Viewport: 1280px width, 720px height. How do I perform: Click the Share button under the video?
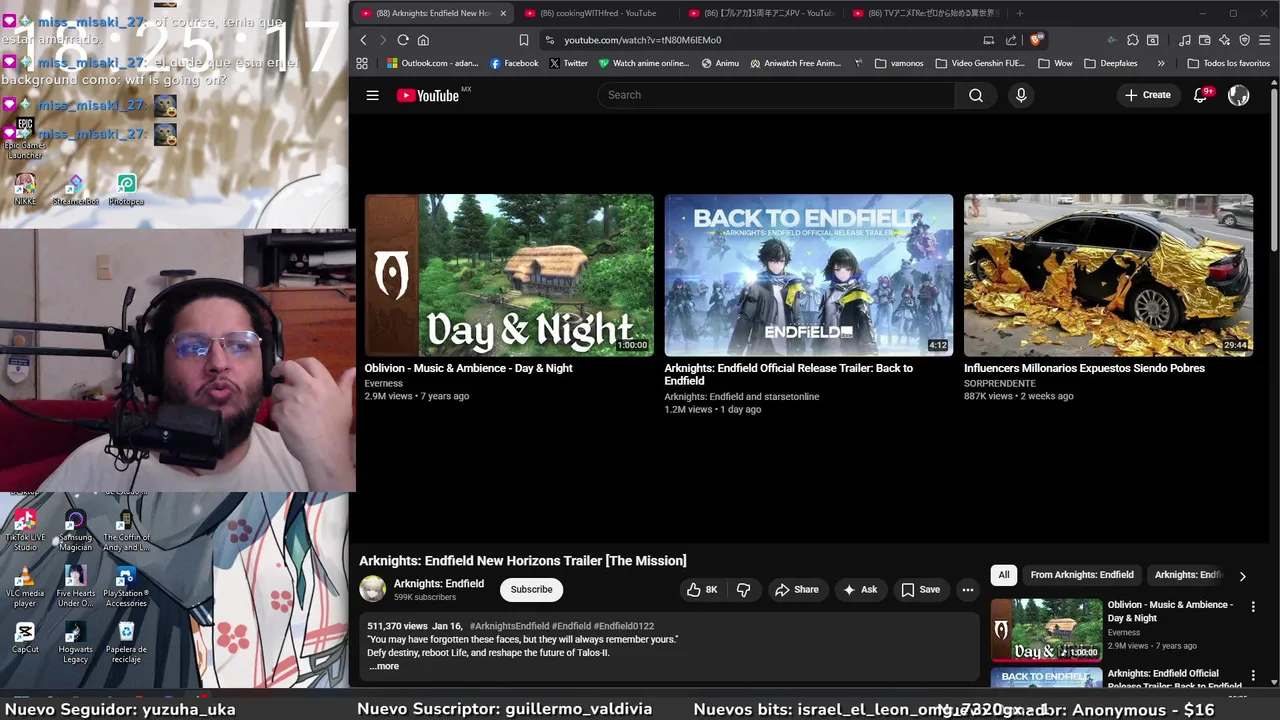[797, 590]
